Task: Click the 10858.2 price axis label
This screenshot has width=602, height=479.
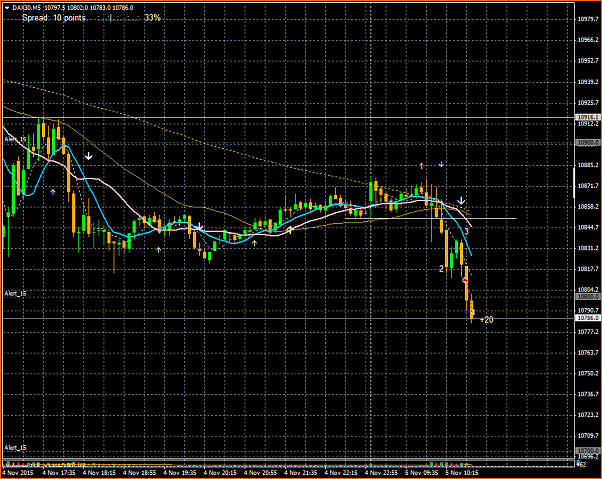Action: click(588, 206)
